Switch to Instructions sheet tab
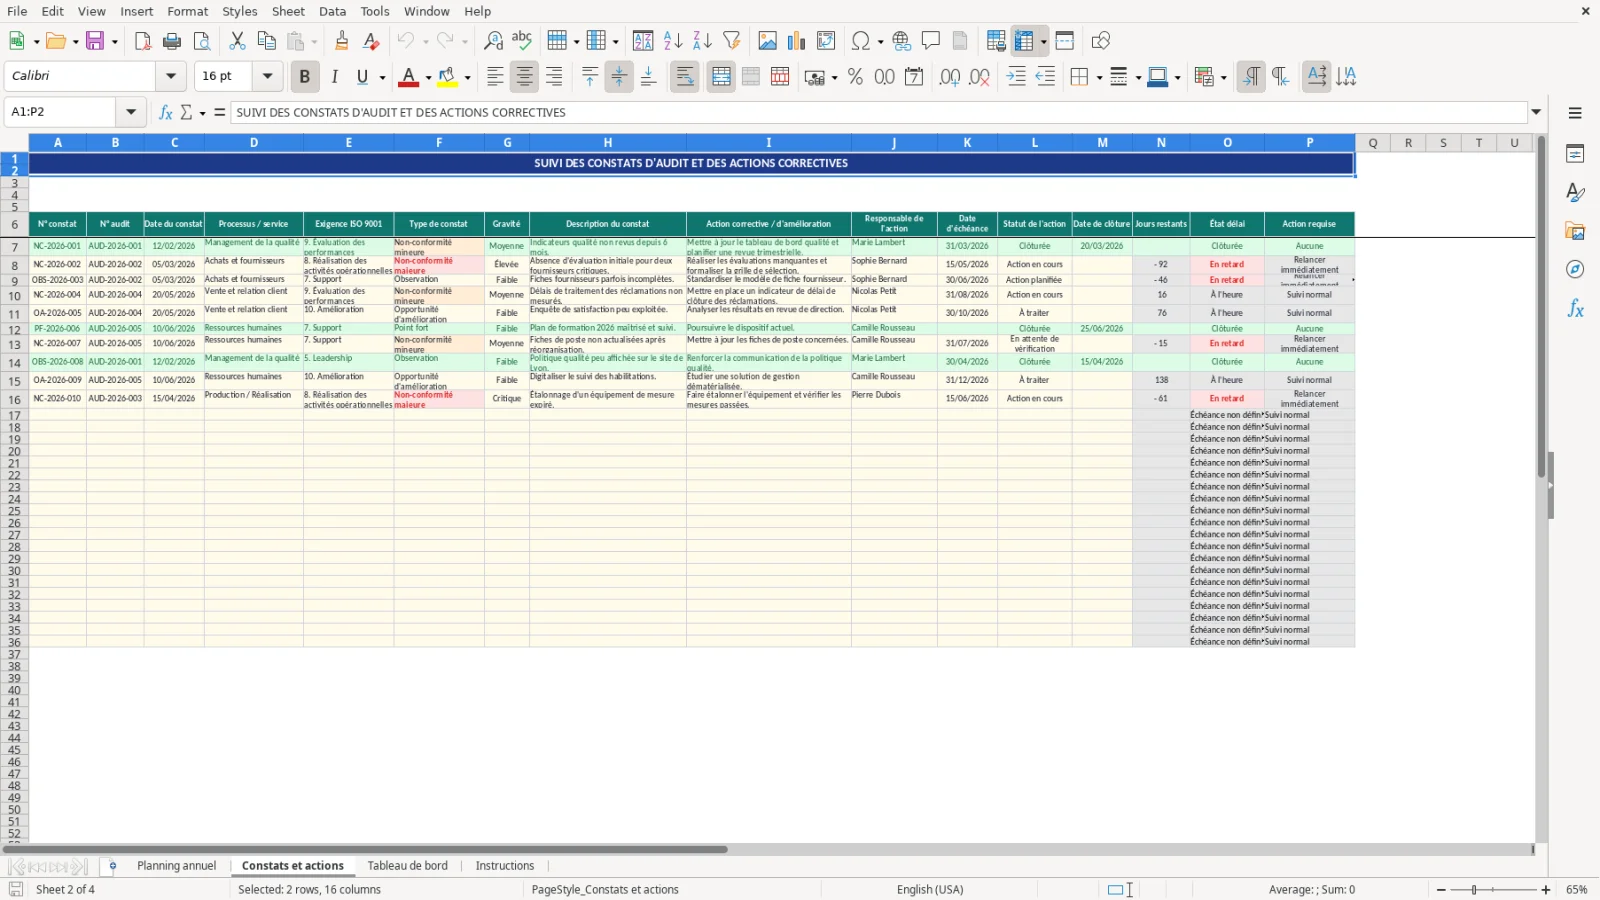The image size is (1600, 900). tap(505, 866)
